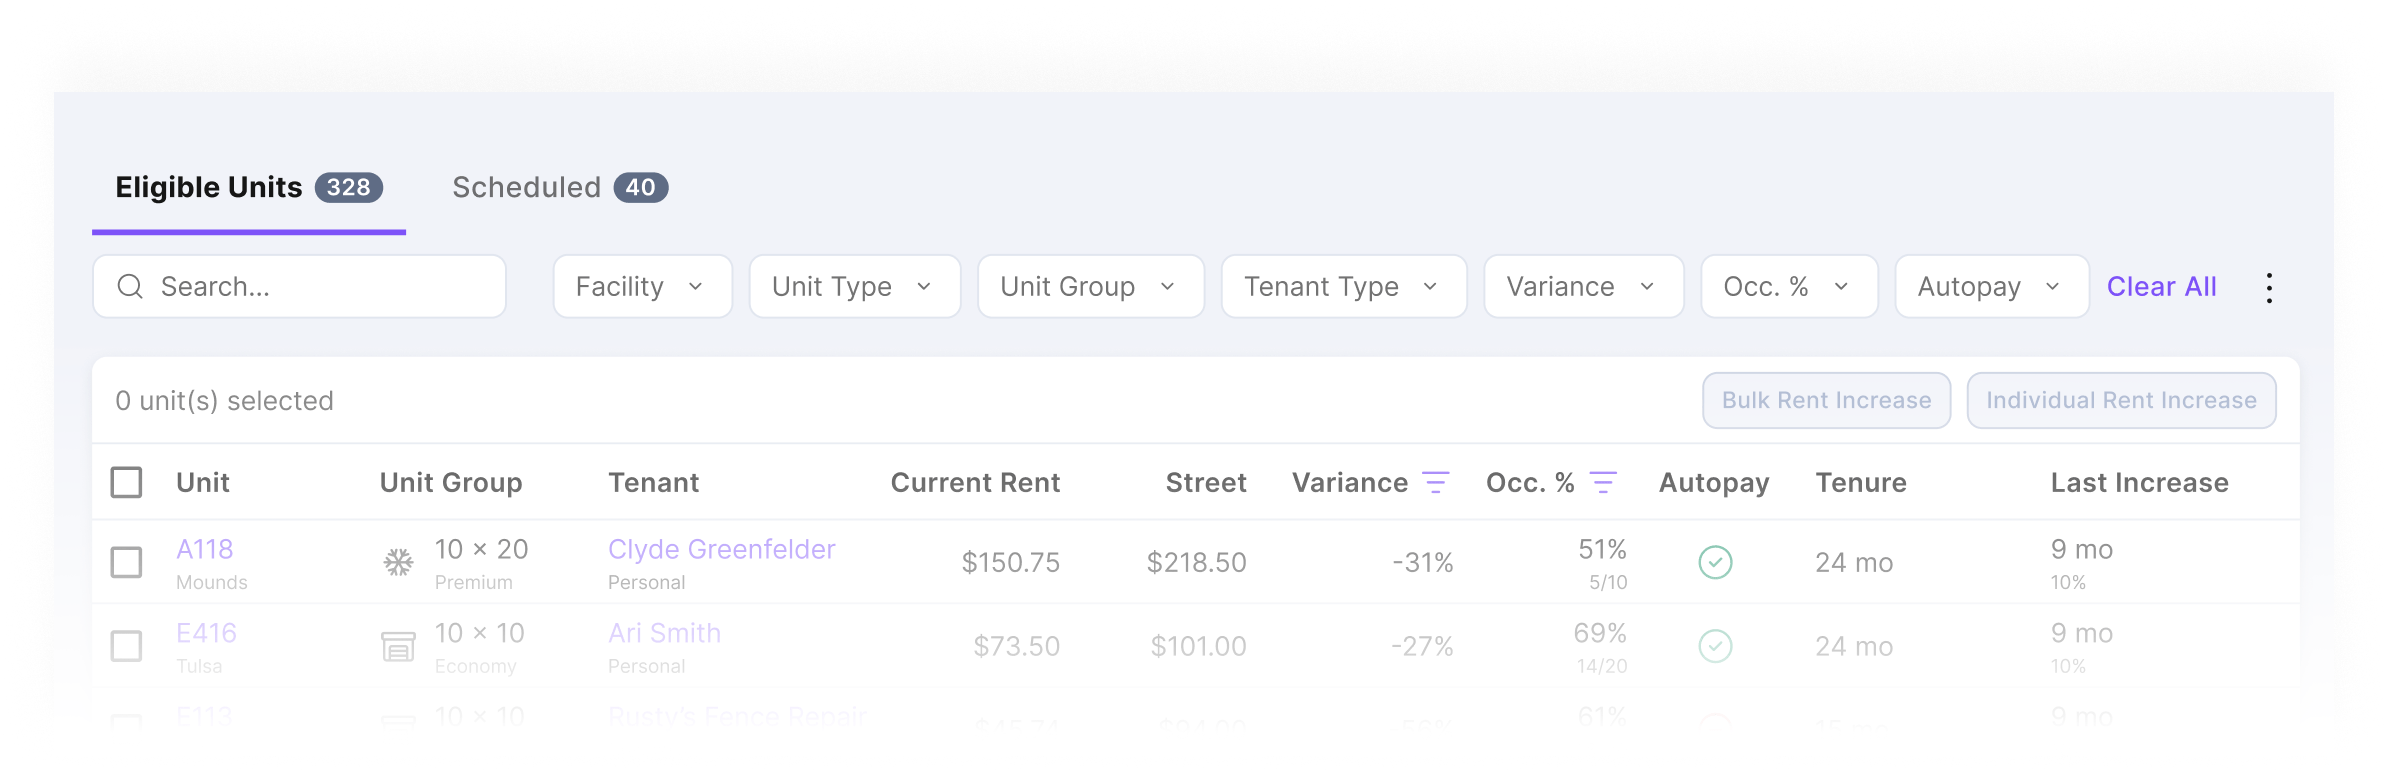Open the Unit Type filter dropdown
The image size is (2388, 772).
click(854, 287)
